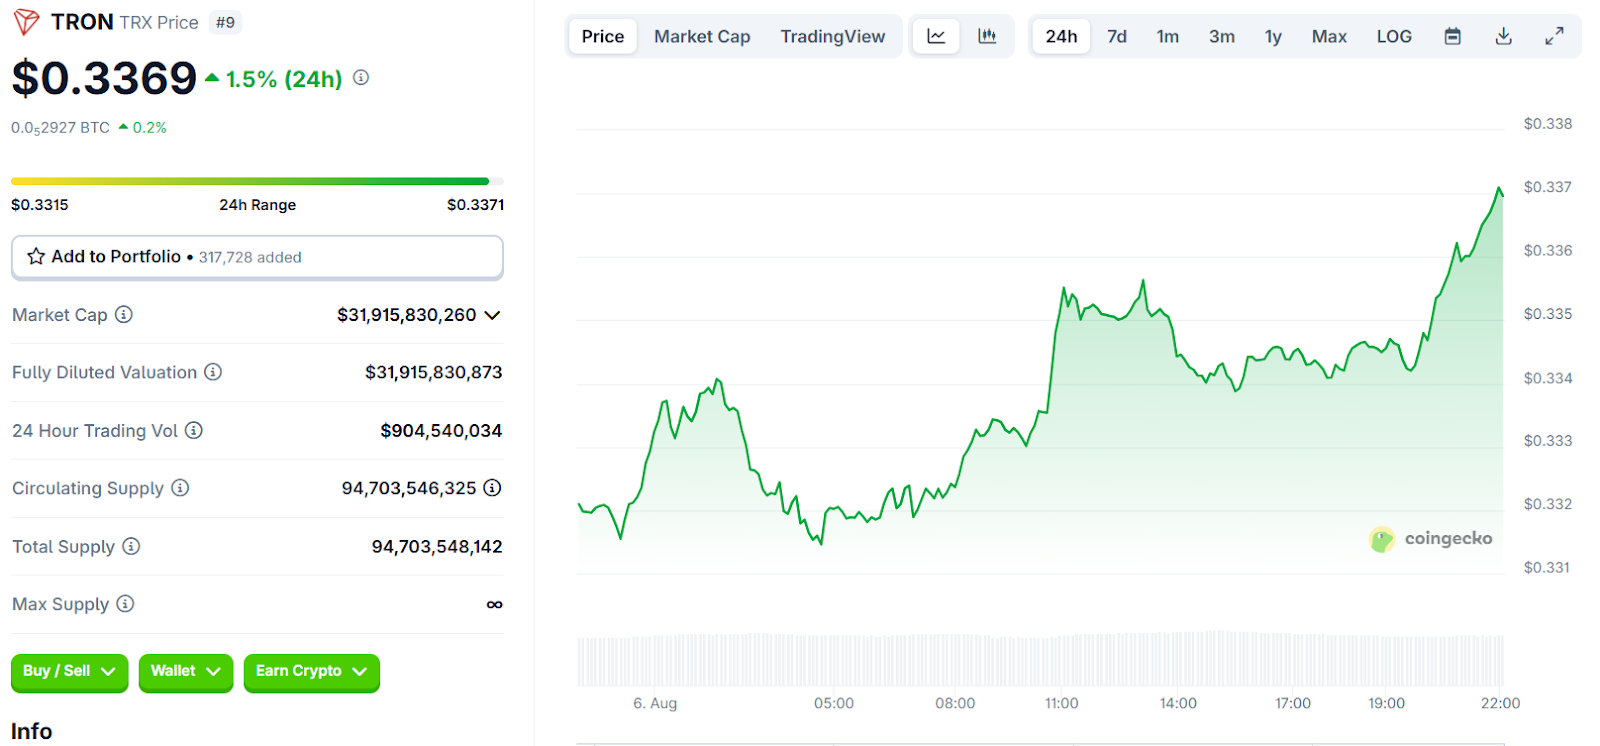Click info icon next to 24 Hour Trading Vol

(x=194, y=430)
